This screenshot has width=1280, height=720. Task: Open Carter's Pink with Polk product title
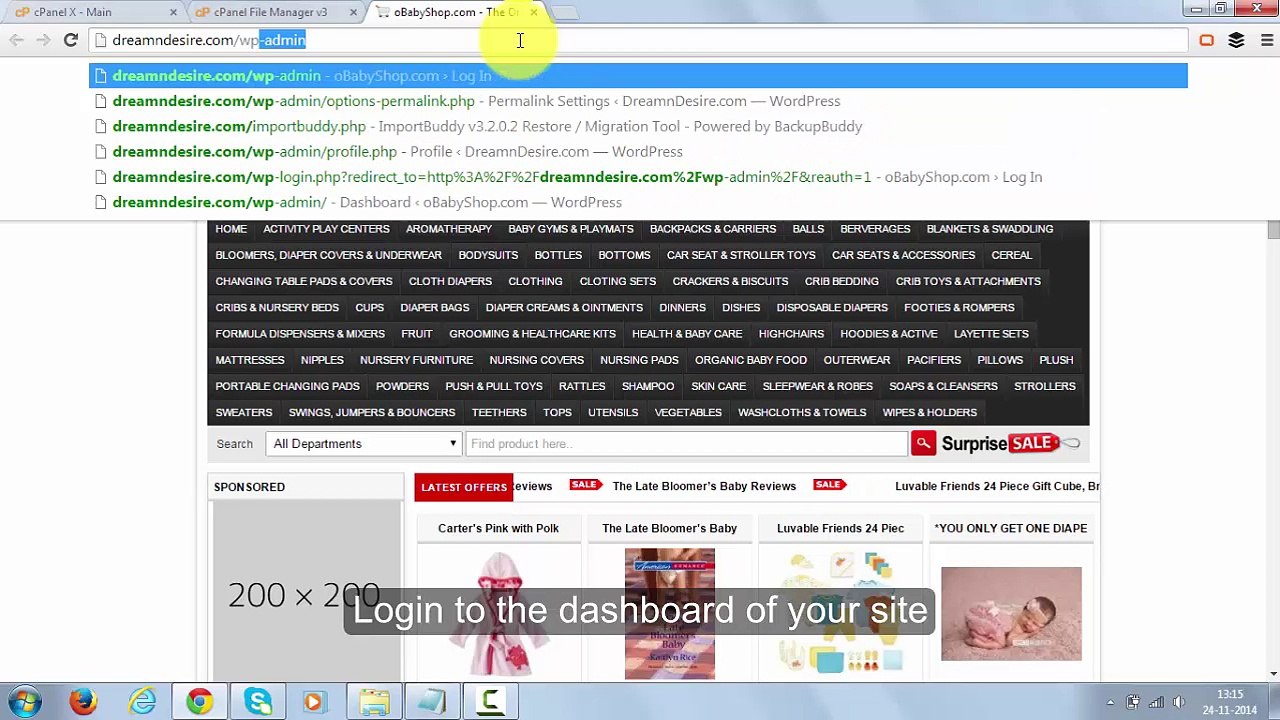coord(498,528)
